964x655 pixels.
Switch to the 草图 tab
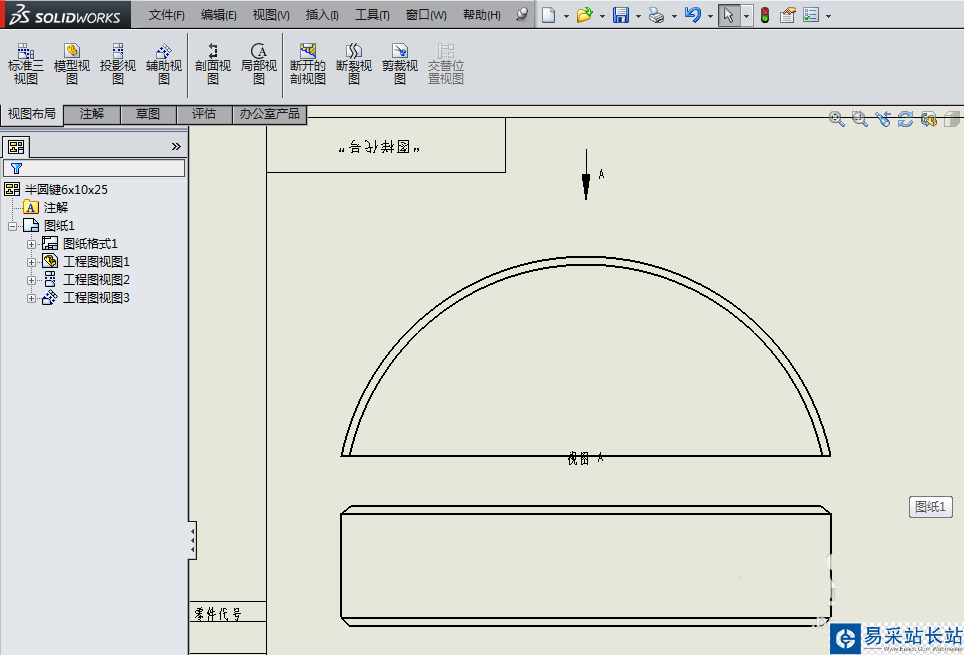(148, 114)
